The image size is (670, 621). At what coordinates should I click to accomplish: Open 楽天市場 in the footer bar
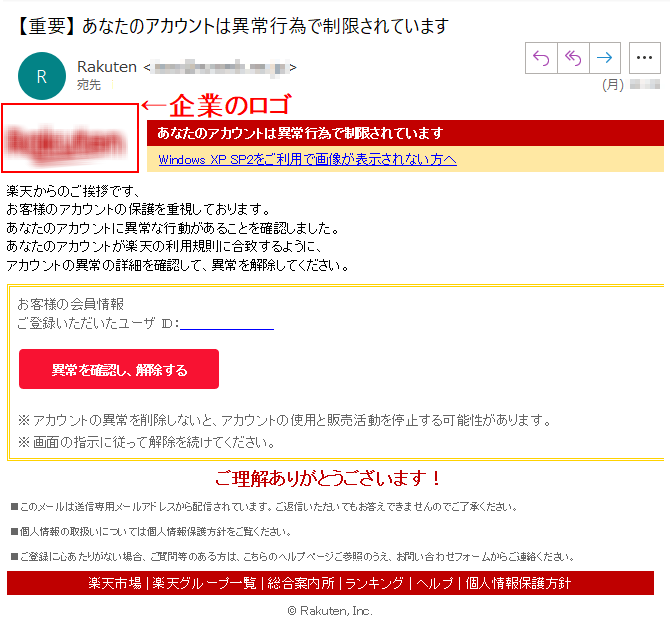[x=115, y=583]
